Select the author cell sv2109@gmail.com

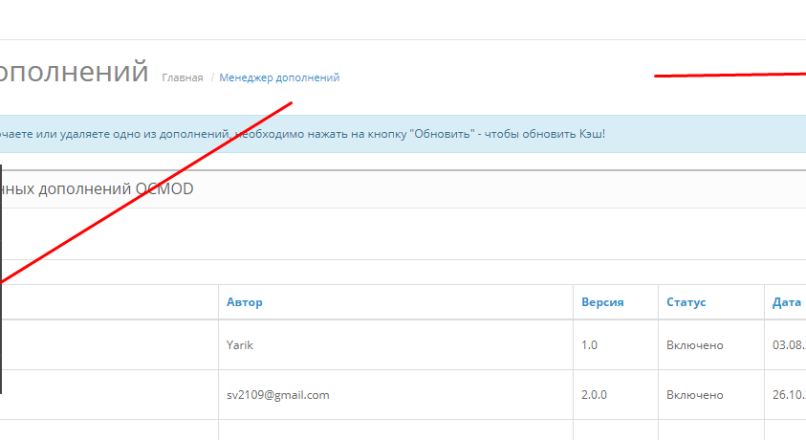click(278, 395)
